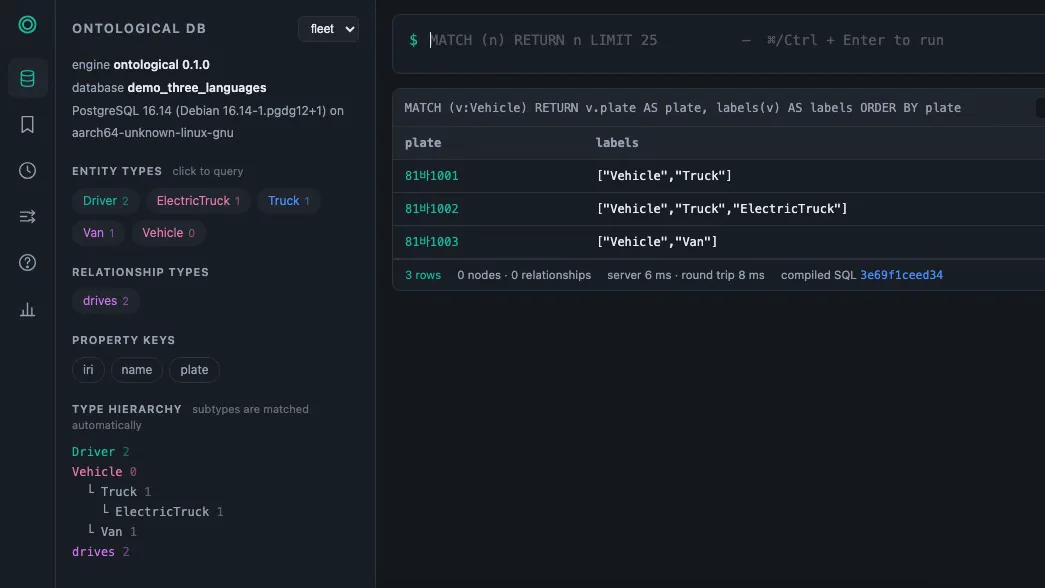The image size is (1045, 588).
Task: Select the iri property key chip
Action: pyautogui.click(x=88, y=370)
